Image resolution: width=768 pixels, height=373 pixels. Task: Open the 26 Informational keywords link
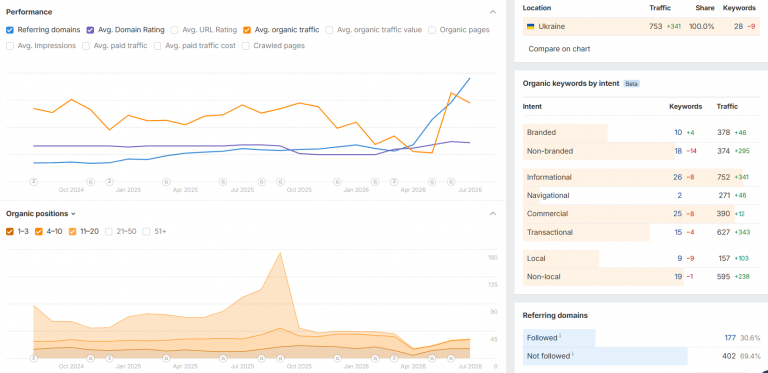coord(677,177)
